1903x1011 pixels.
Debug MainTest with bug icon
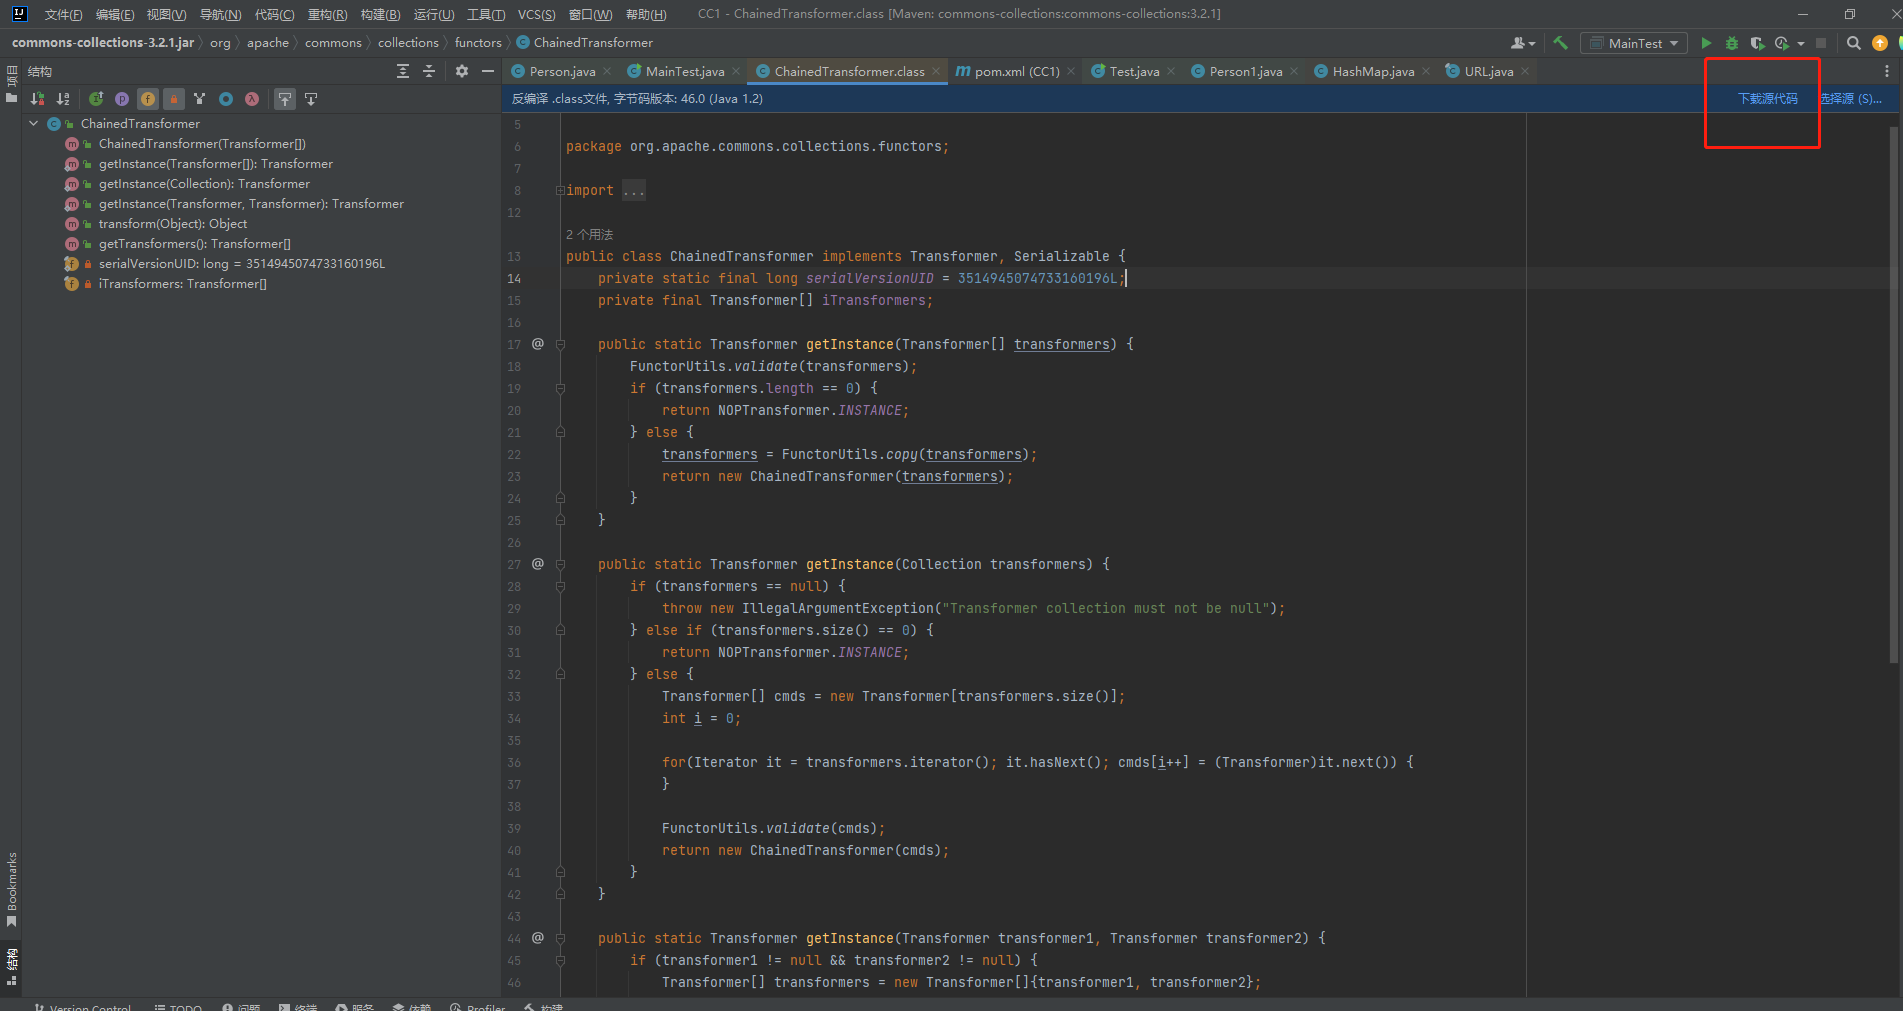click(1732, 43)
